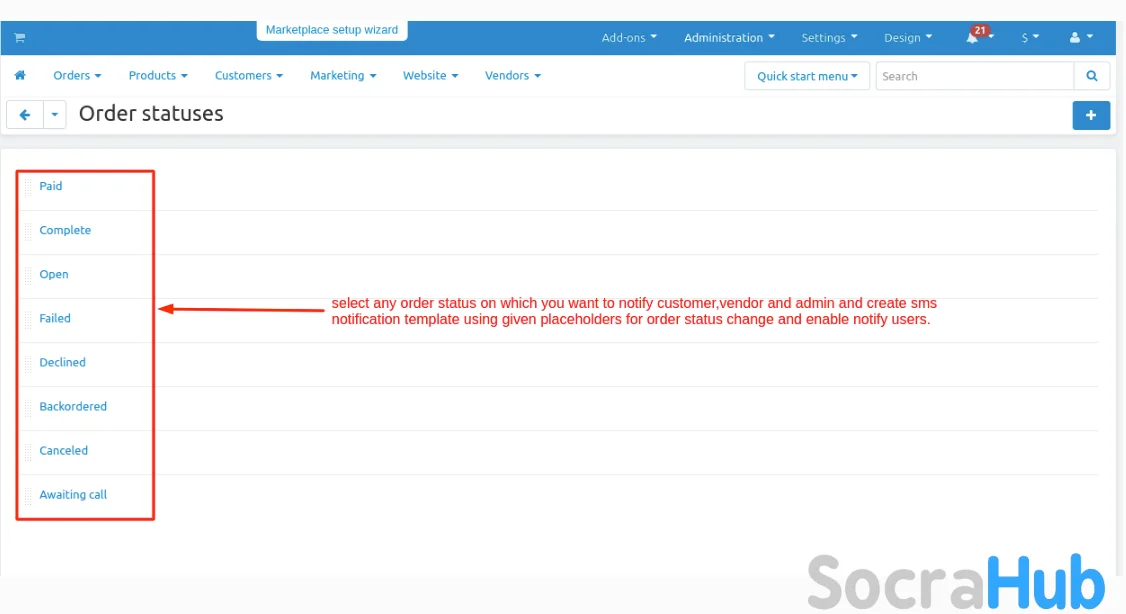Focus the Search input field
Image resolution: width=1126 pixels, height=614 pixels.
(x=974, y=76)
